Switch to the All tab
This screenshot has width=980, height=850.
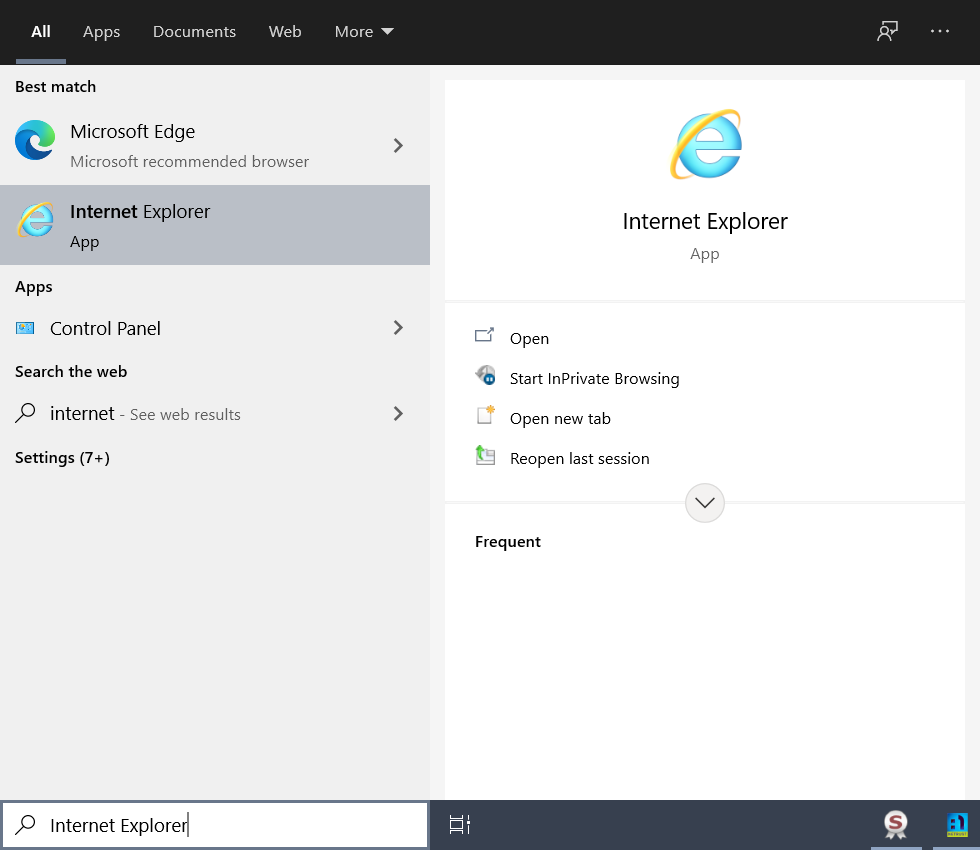coord(41,31)
